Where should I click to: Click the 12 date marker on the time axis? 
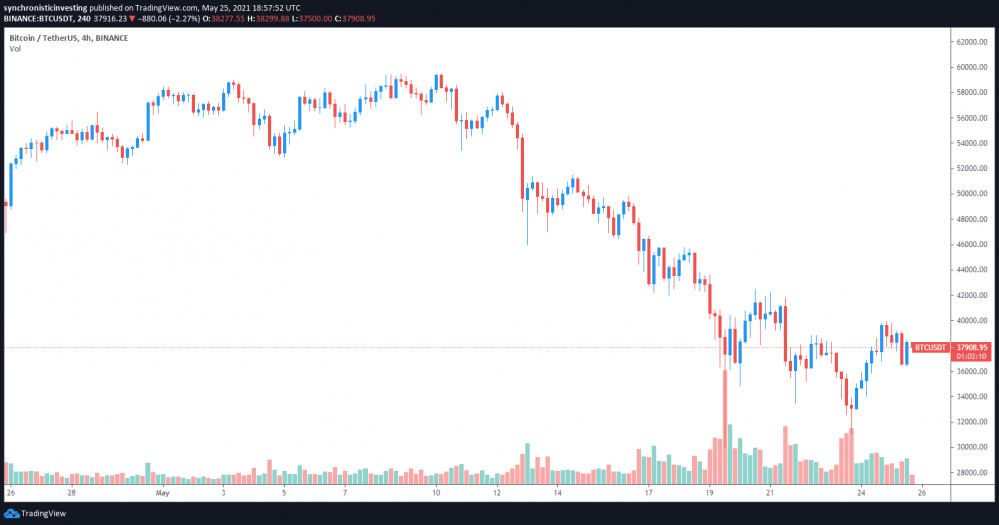pyautogui.click(x=497, y=493)
